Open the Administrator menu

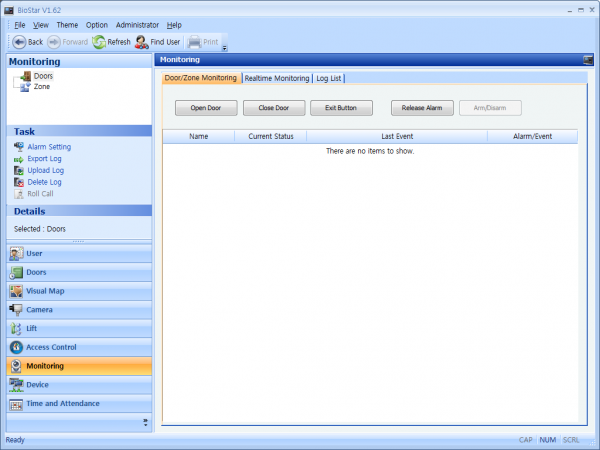click(136, 24)
